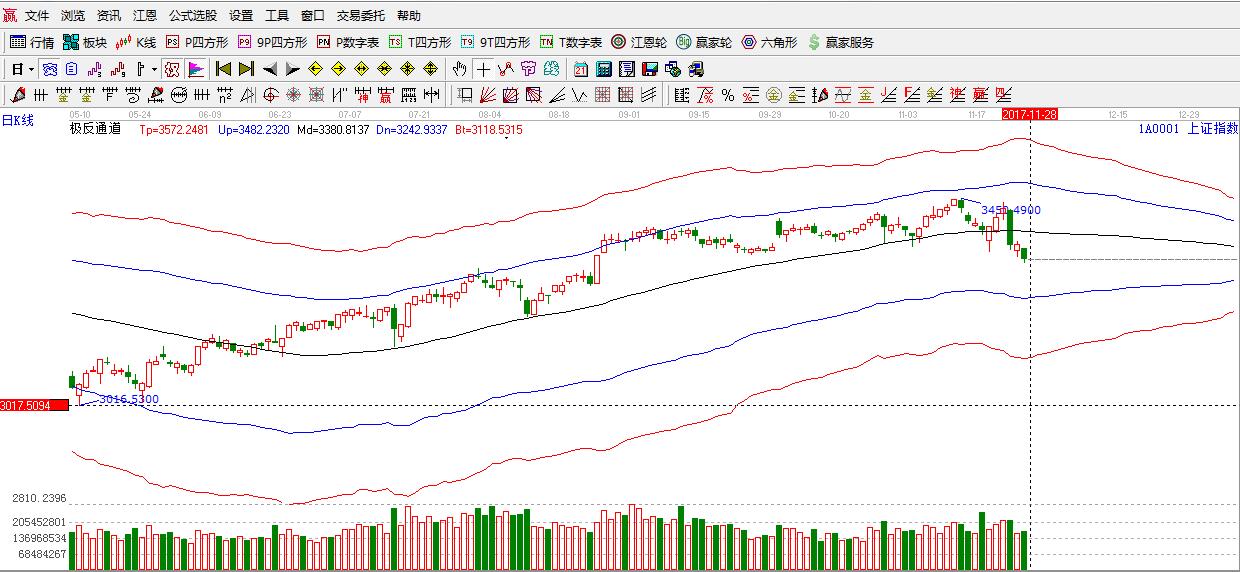
Task: Open the 行情 market quotes view
Action: pos(32,42)
